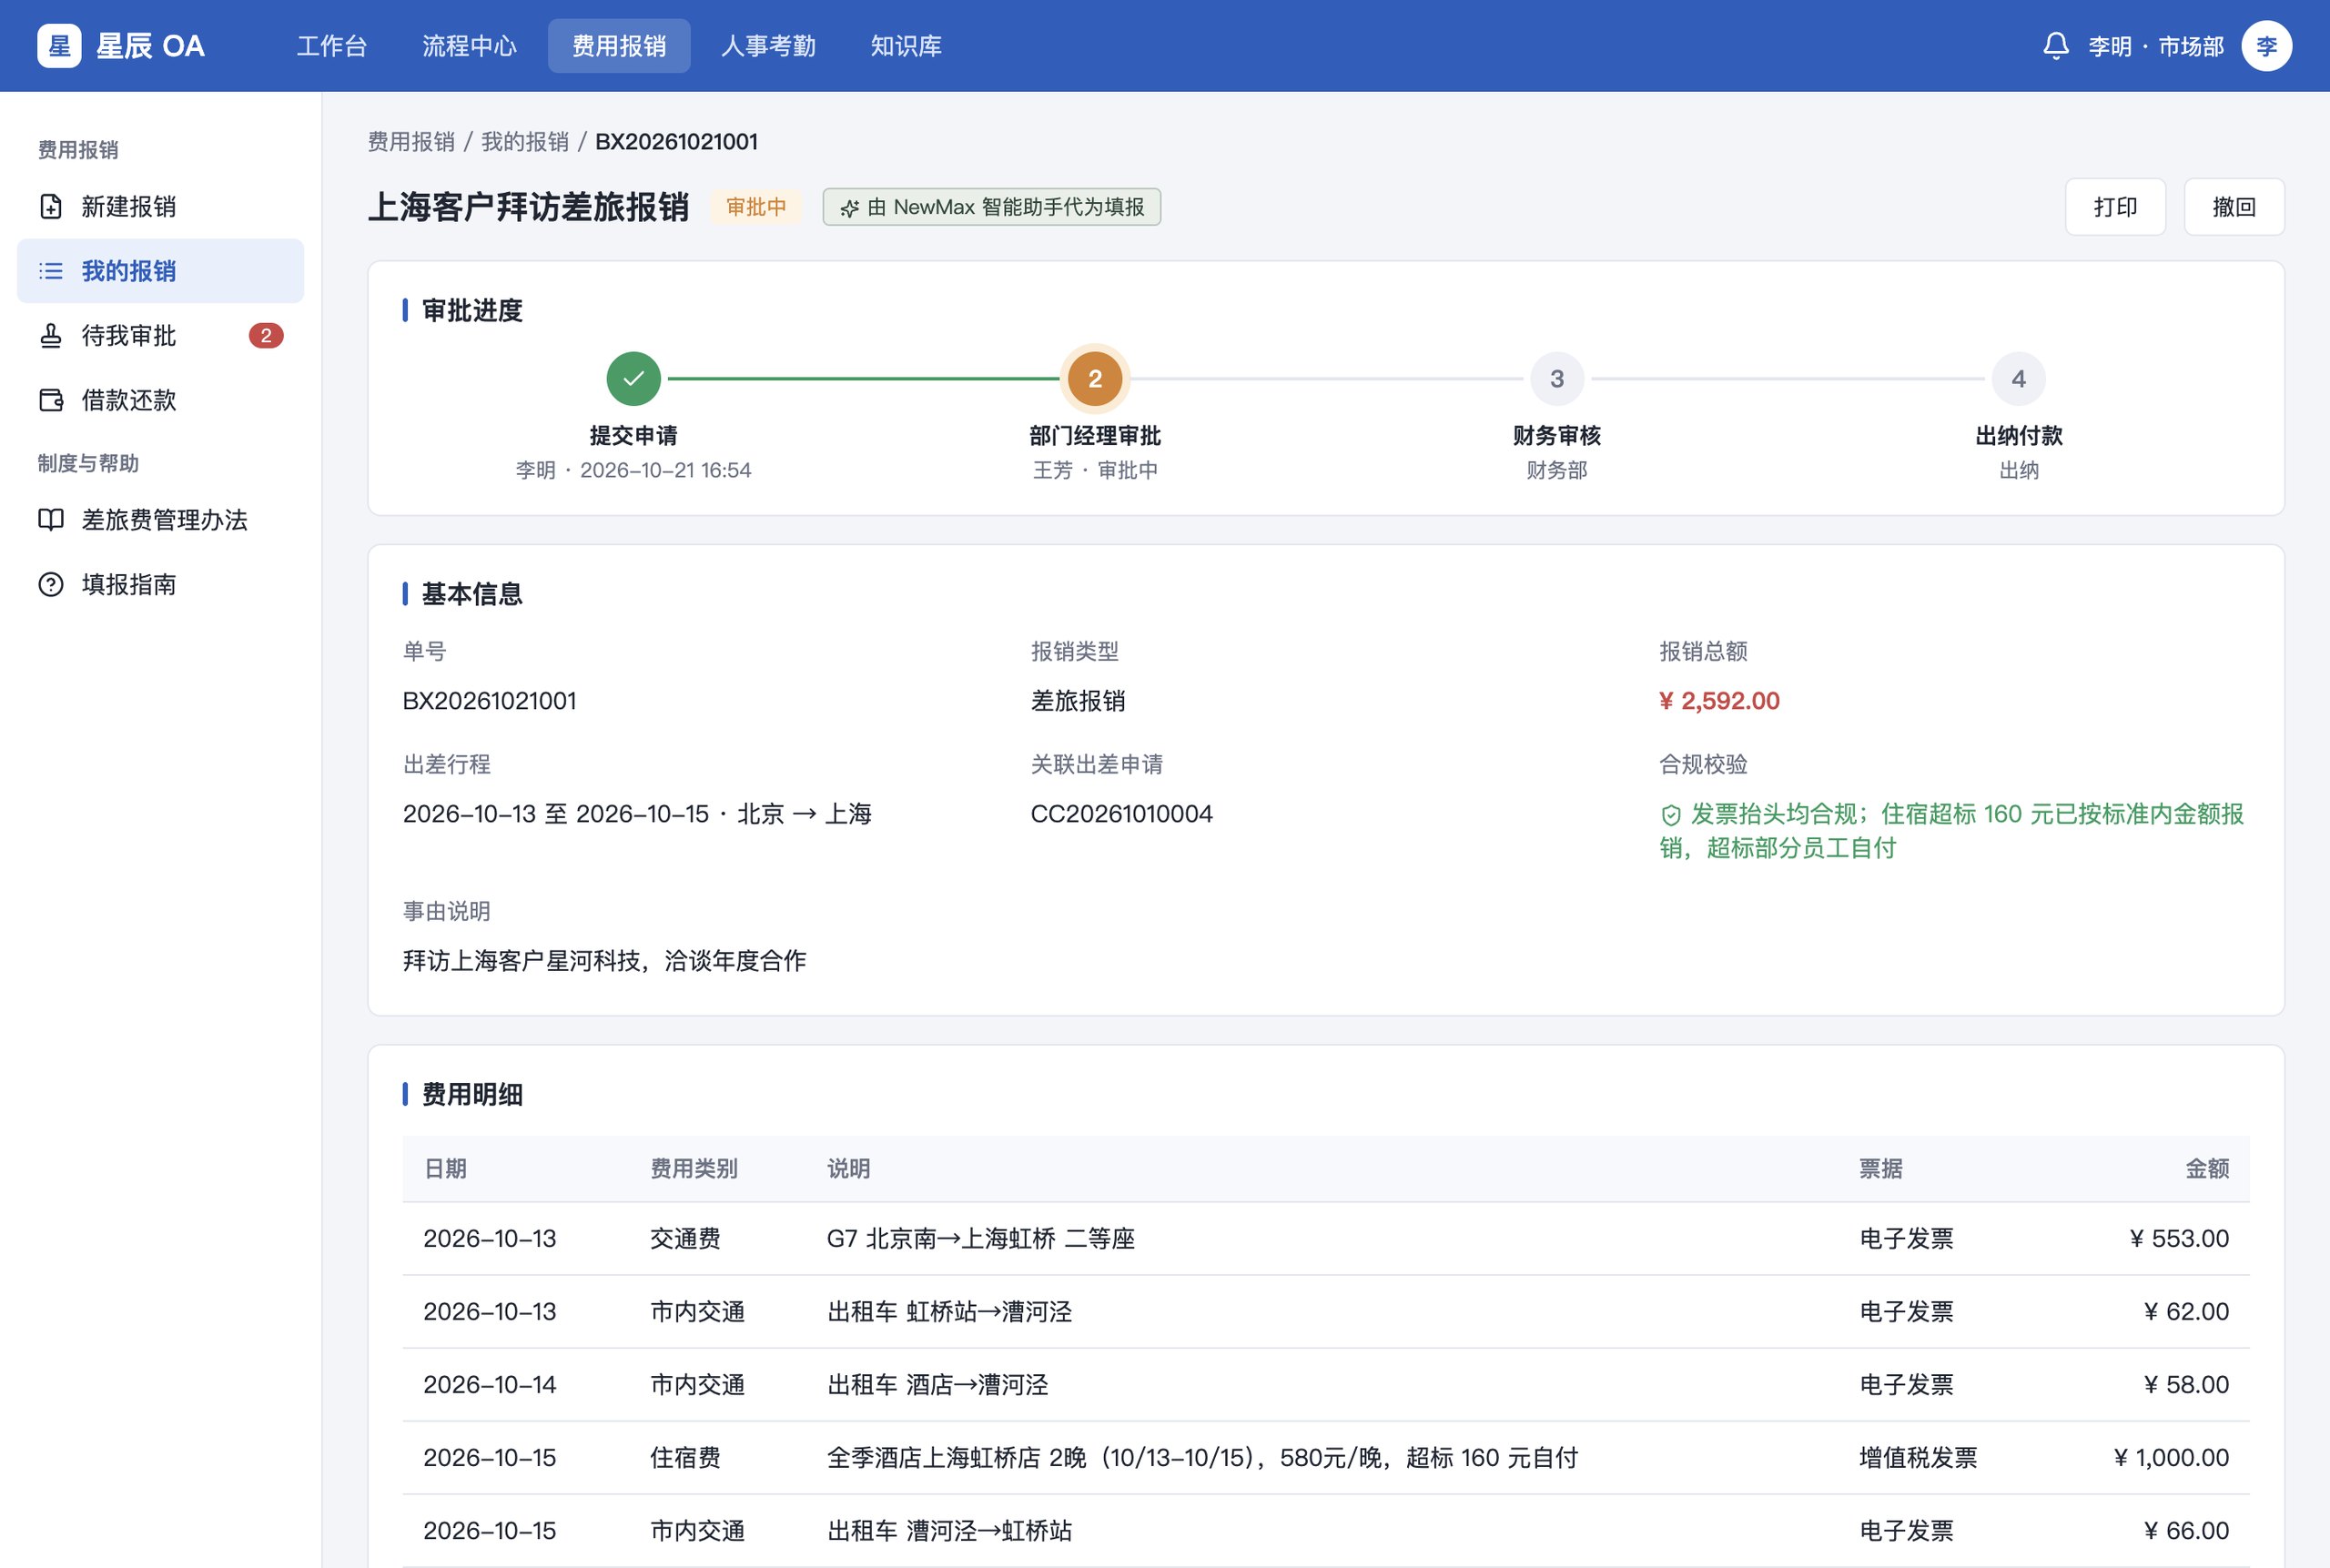Click the 新建报销 document icon
Image resolution: width=2330 pixels, height=1568 pixels.
(51, 207)
